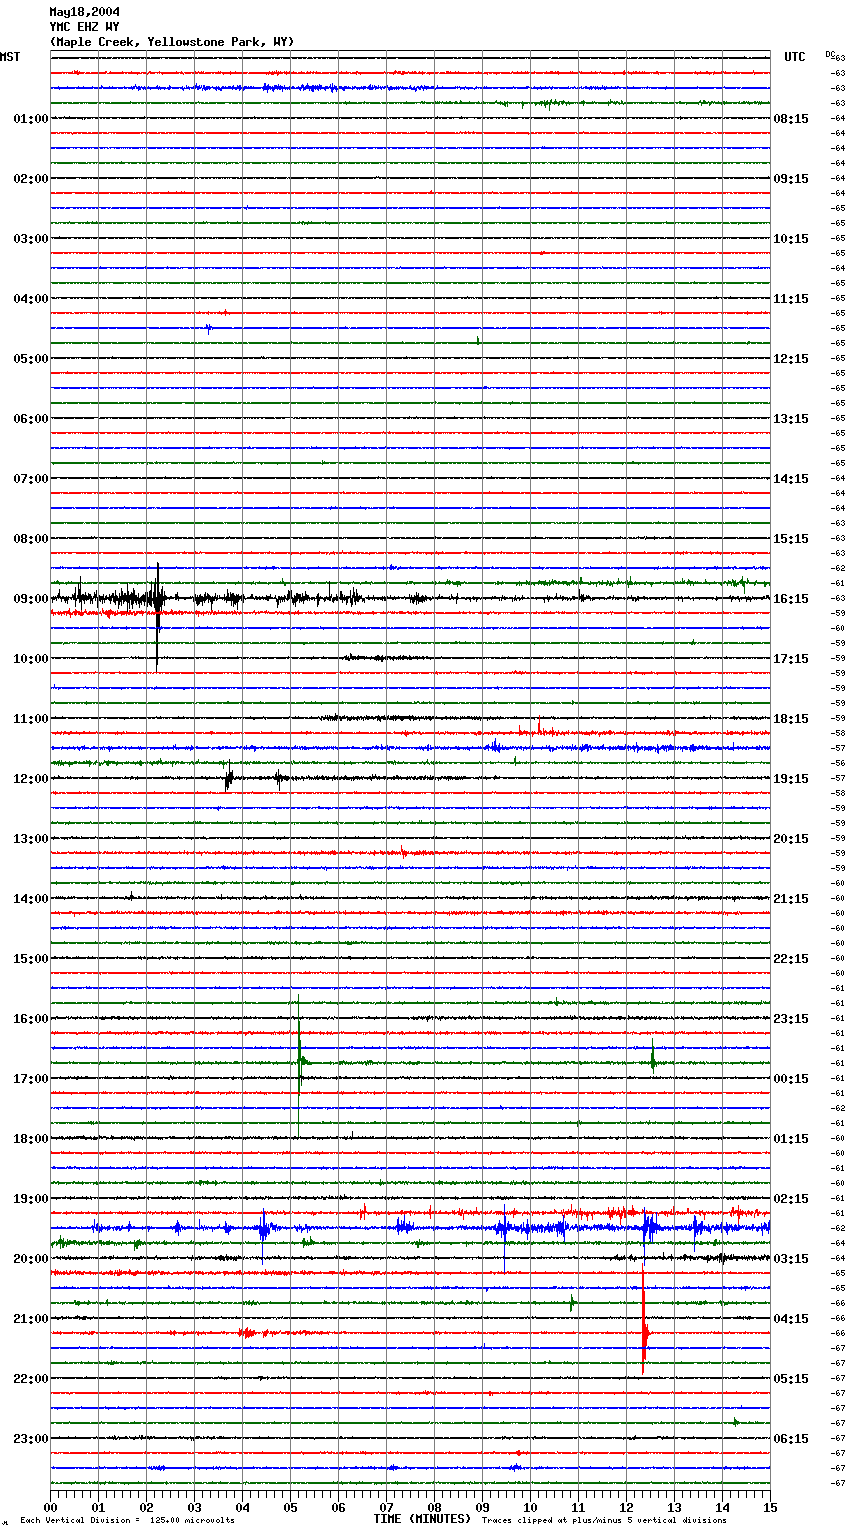Click the 15 minute axis tick label
850x1534 pixels.
pos(770,1507)
